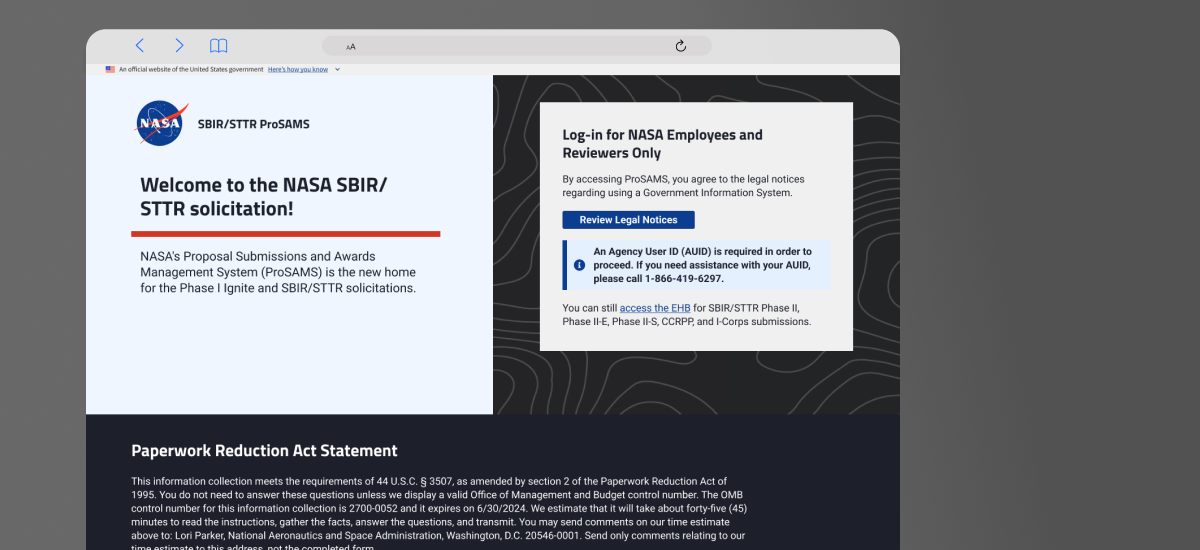This screenshot has height=550, width=1200.
Task: Click the Paperwork Reduction Act body paragraph
Action: 439,515
